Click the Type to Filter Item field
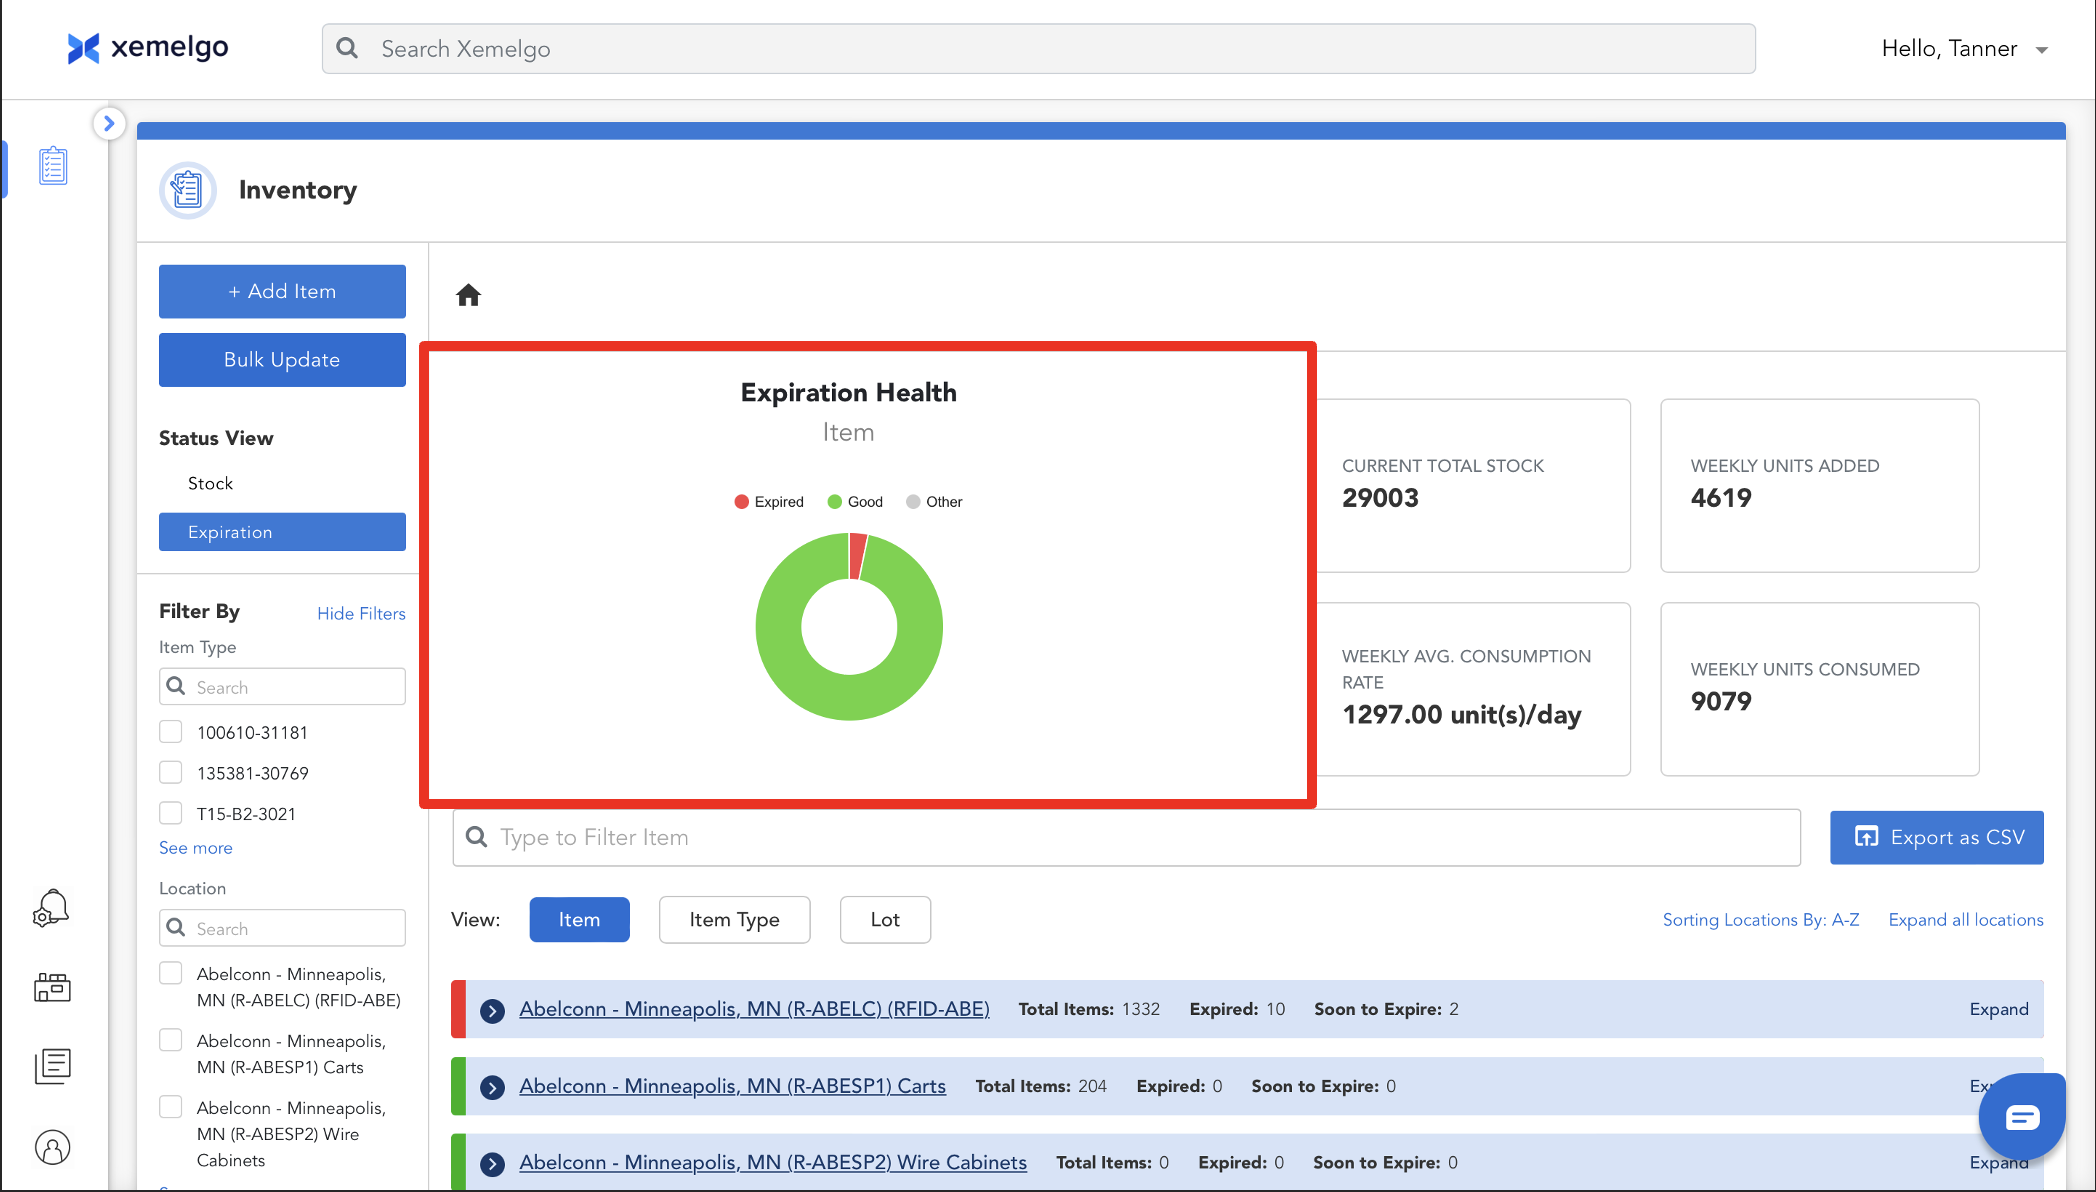 [1126, 837]
